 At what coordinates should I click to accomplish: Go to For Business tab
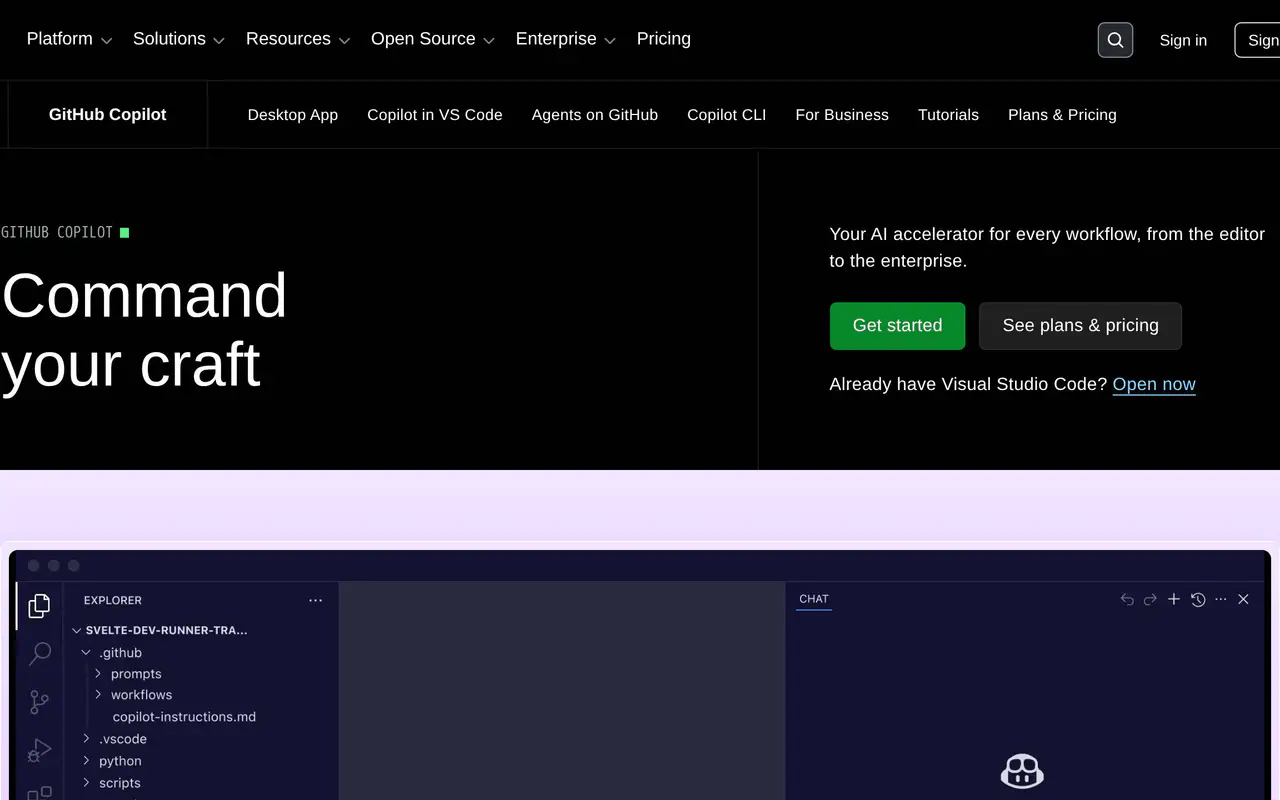(842, 115)
